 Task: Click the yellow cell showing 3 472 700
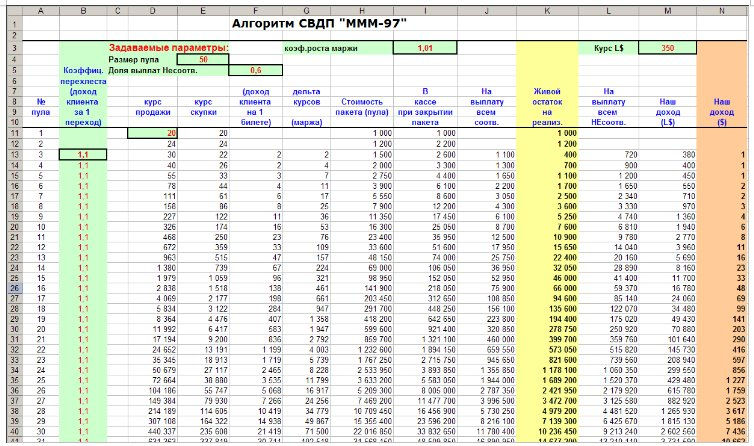(547, 401)
